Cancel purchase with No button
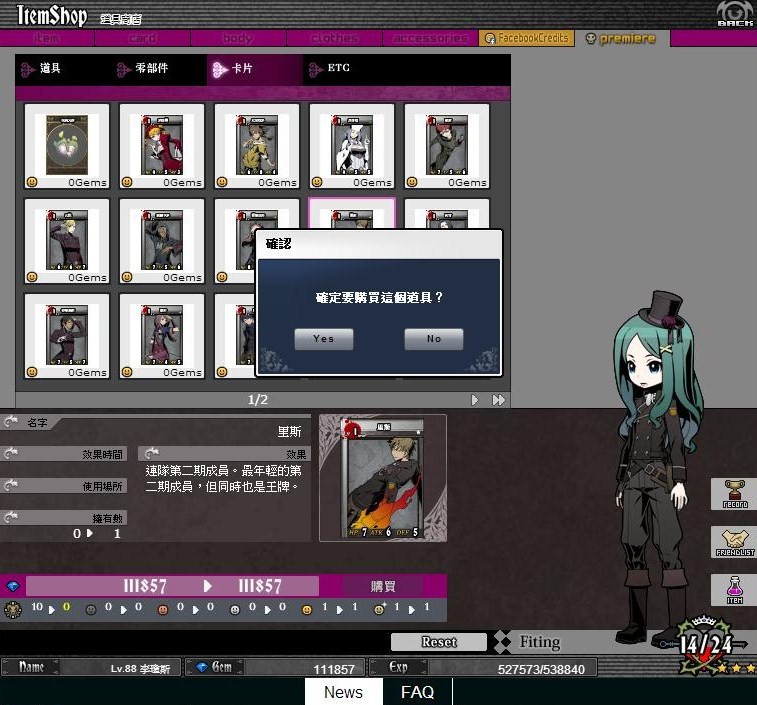The width and height of the screenshot is (757, 705). pyautogui.click(x=433, y=339)
